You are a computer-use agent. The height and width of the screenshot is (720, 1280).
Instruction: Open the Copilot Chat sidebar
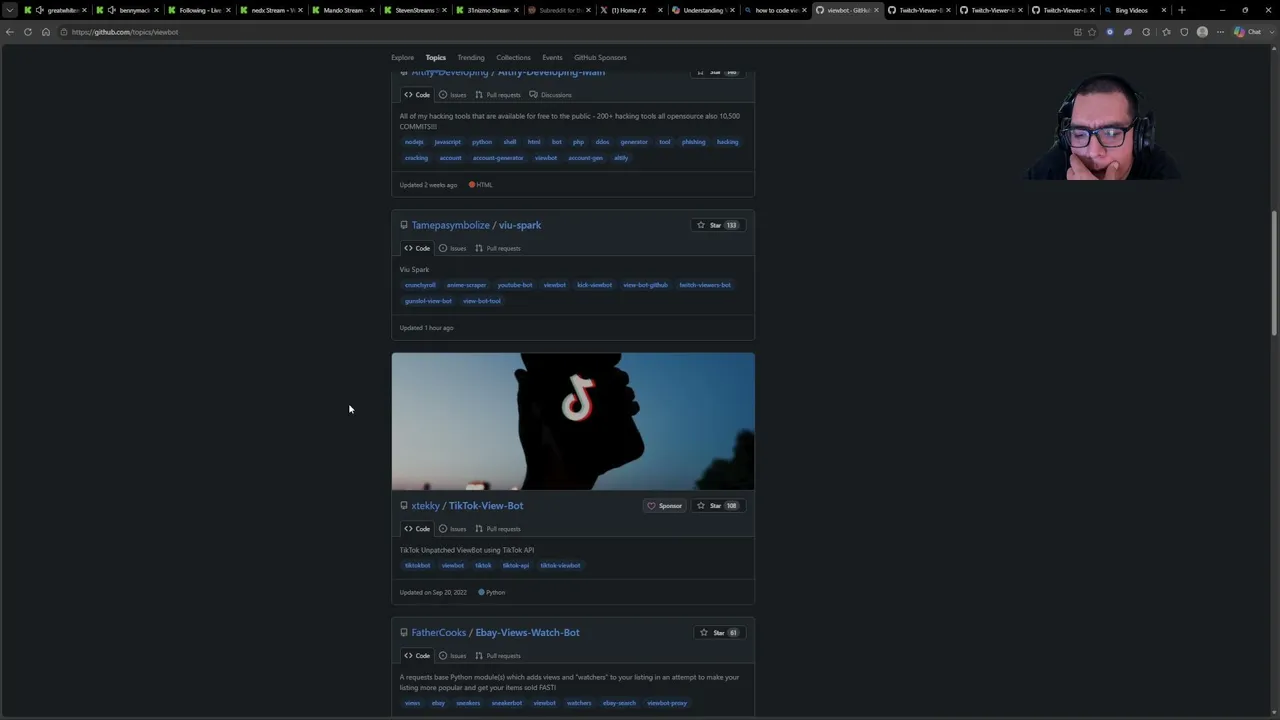(x=1247, y=32)
